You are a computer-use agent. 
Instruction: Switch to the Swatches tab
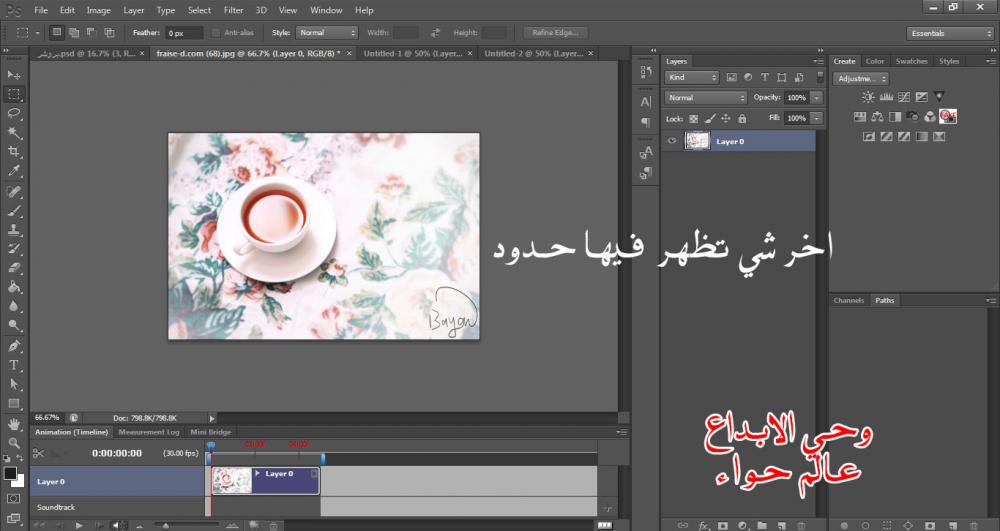[911, 61]
